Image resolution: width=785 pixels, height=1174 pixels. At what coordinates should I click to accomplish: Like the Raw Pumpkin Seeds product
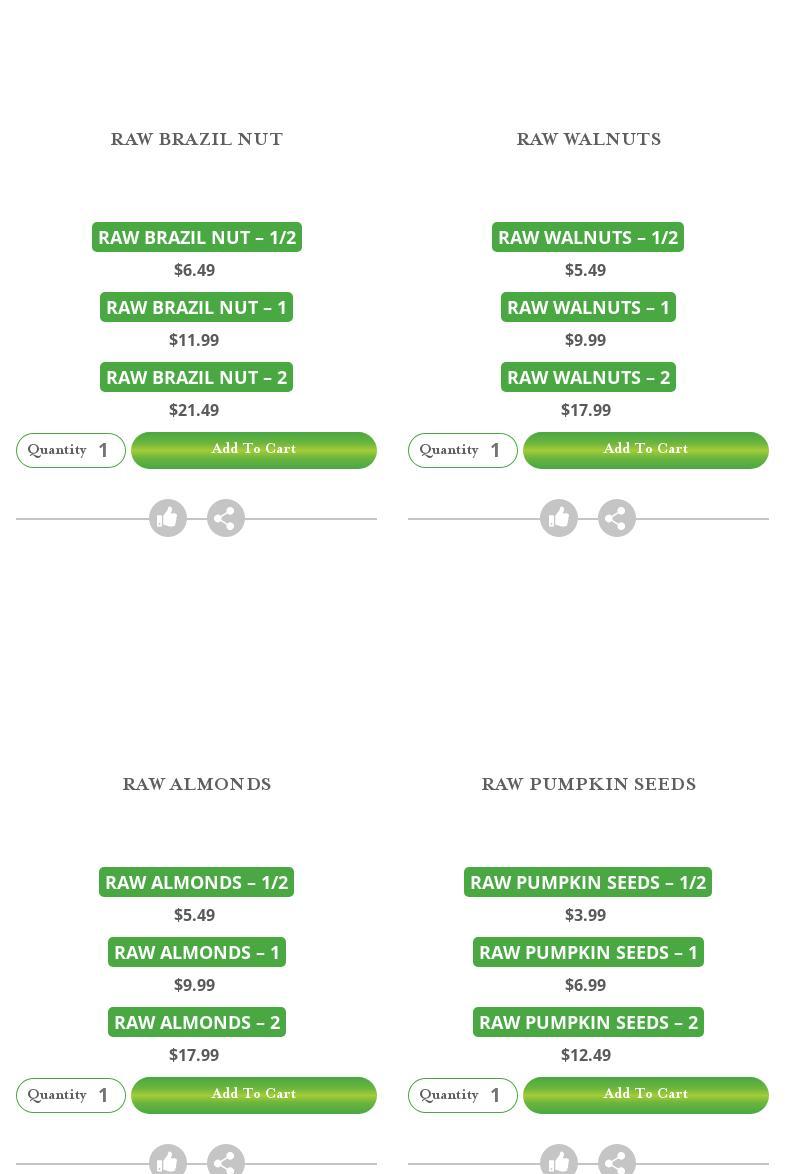pos(559,1162)
